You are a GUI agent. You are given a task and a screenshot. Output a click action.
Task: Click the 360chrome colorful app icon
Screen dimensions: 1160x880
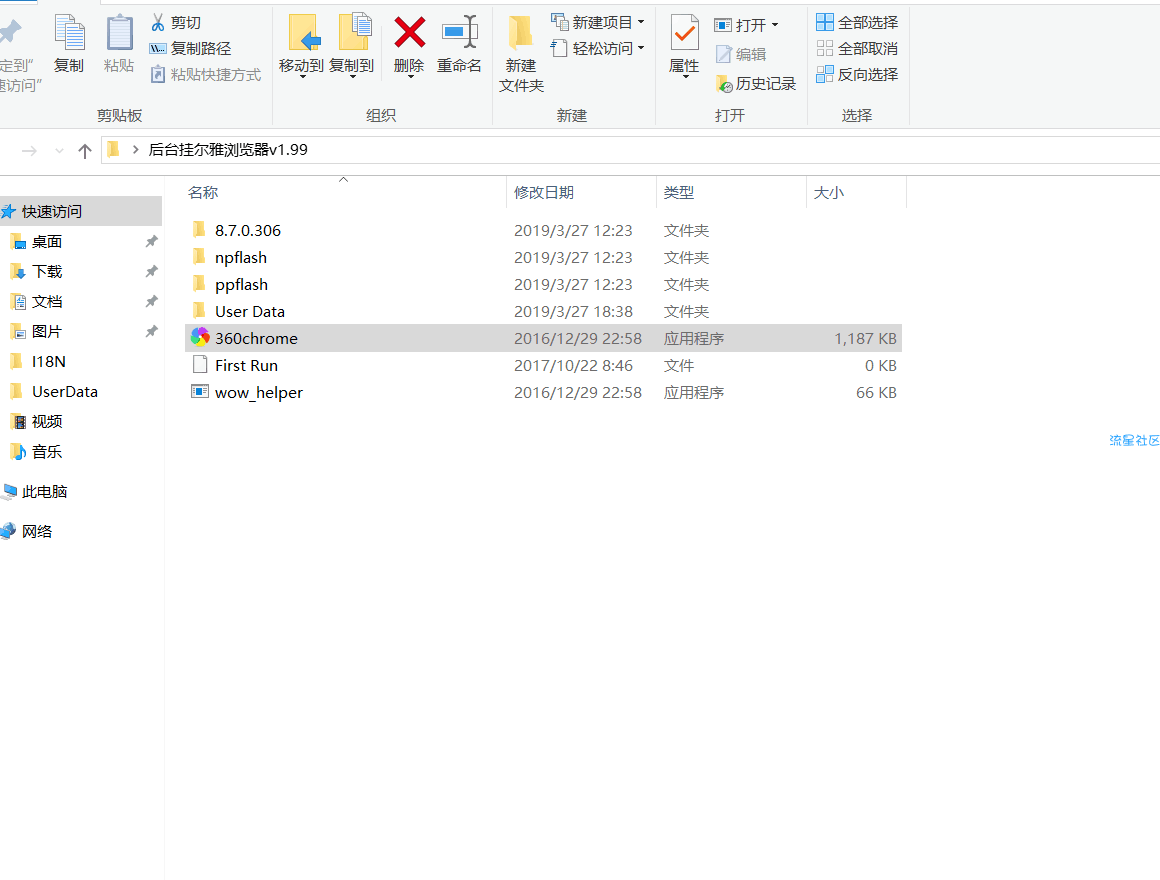[x=200, y=337]
